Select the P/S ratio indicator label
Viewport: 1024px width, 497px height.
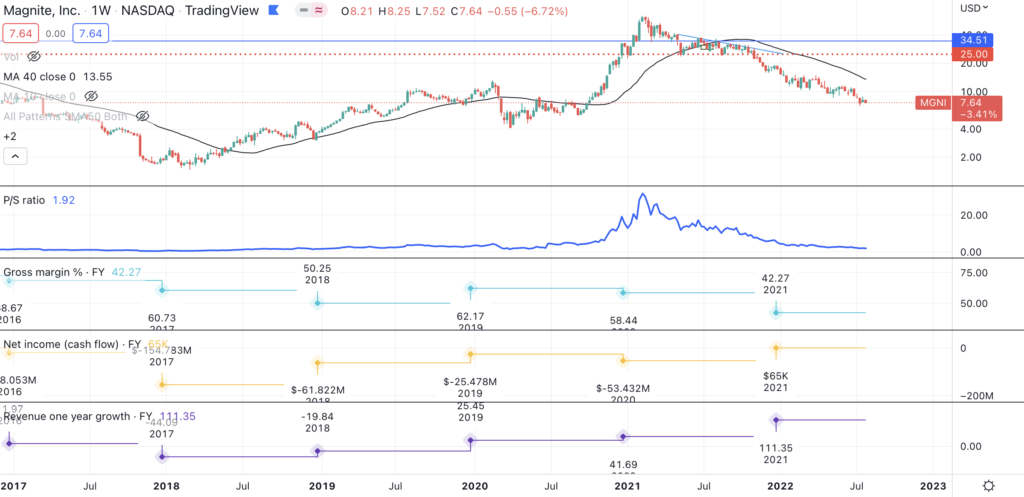[x=24, y=200]
